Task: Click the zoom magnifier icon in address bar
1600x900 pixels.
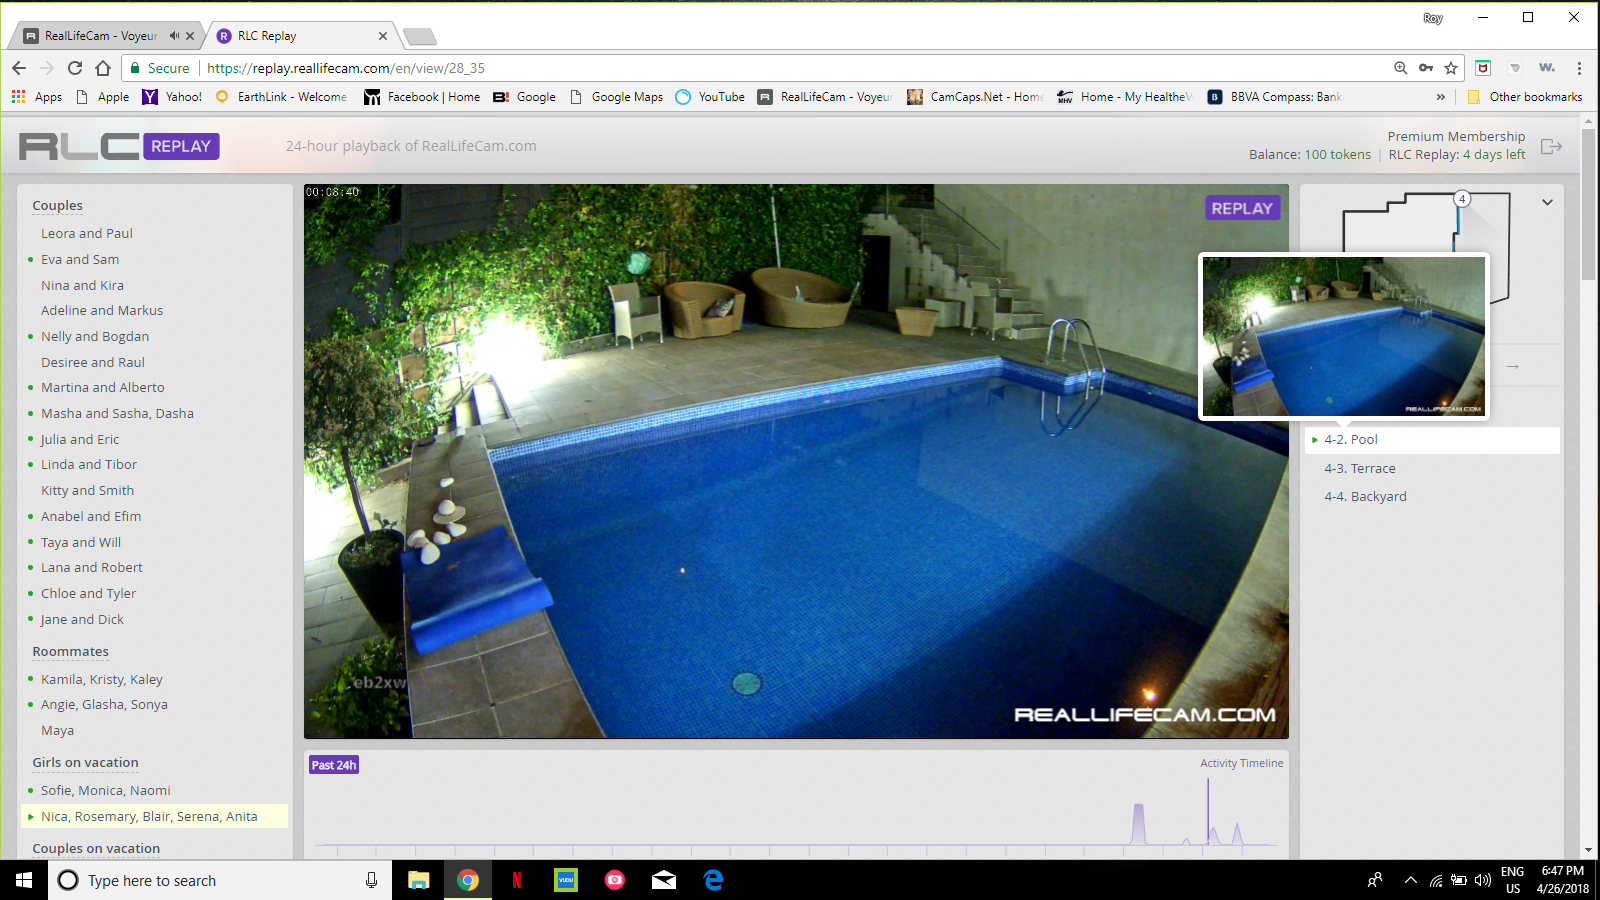Action: pyautogui.click(x=1401, y=68)
